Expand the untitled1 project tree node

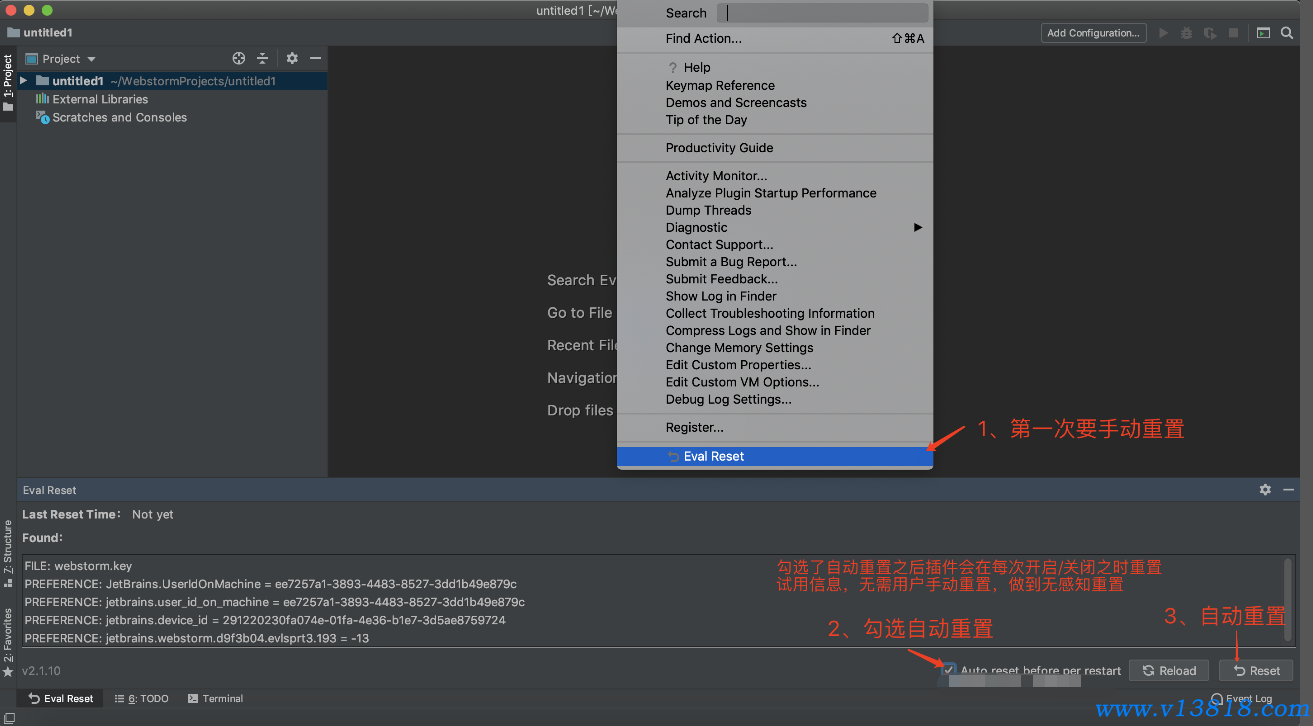pos(24,80)
